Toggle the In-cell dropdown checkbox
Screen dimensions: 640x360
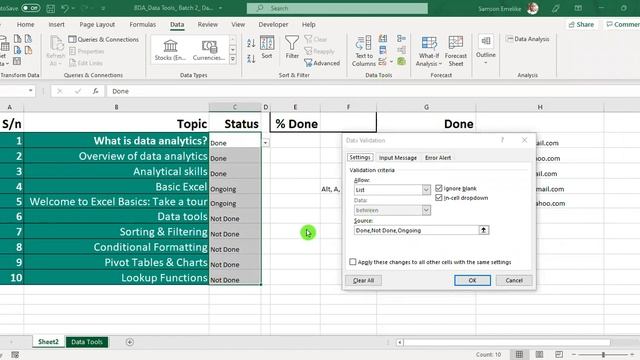click(439, 198)
